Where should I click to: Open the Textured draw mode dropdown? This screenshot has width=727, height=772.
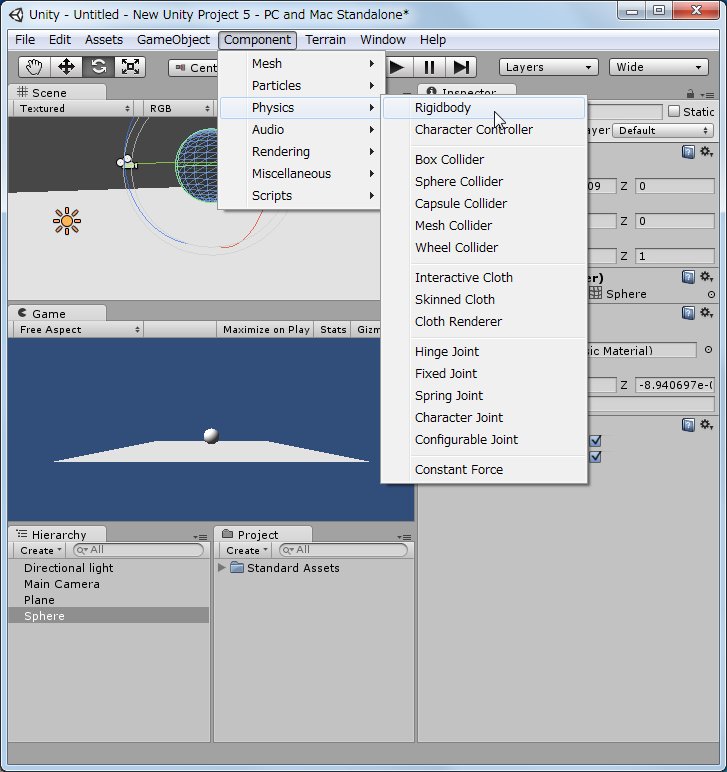coord(74,108)
